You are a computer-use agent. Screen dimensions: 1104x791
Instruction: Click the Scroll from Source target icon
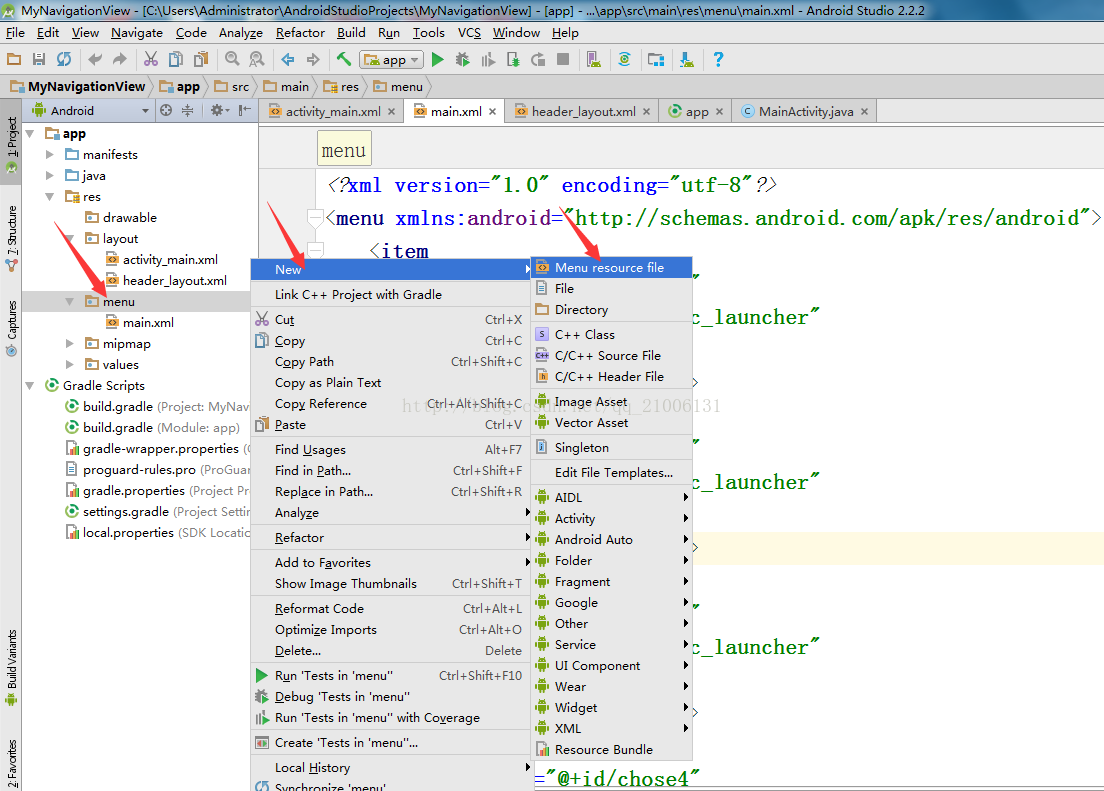tap(166, 110)
